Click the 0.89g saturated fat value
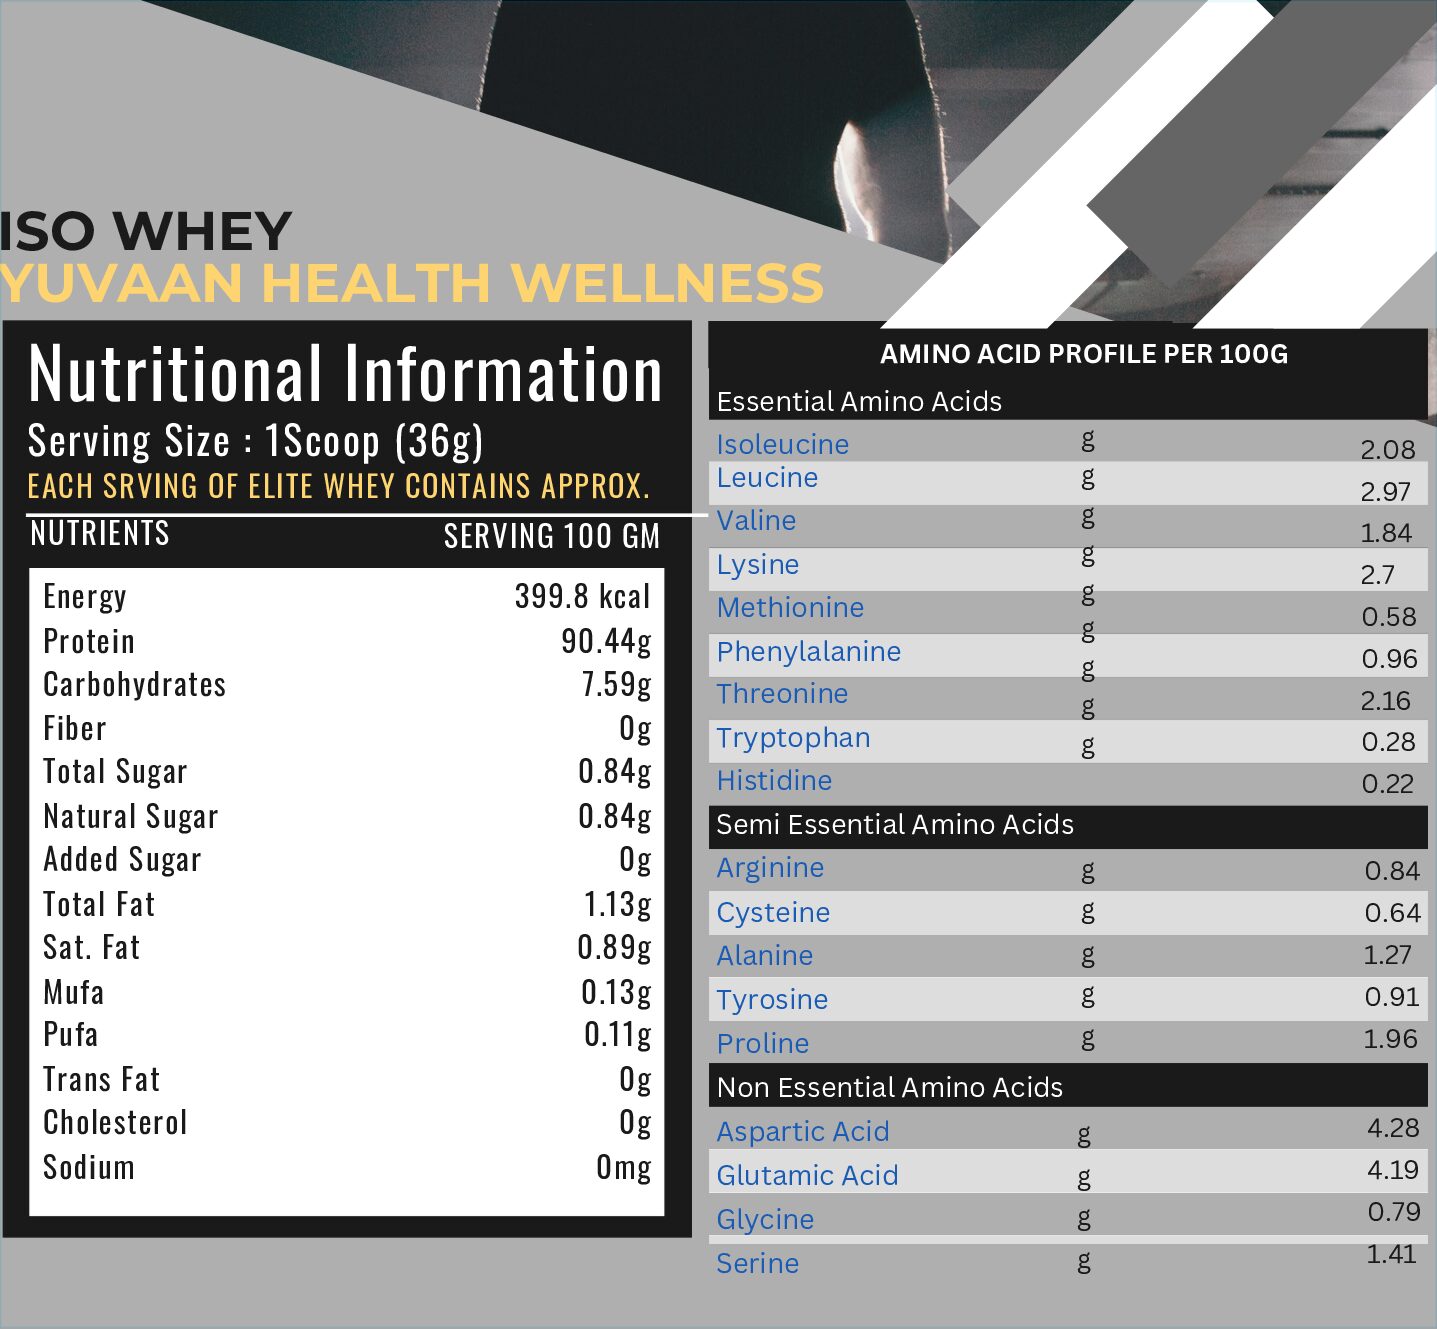This screenshot has width=1437, height=1329. 615,948
